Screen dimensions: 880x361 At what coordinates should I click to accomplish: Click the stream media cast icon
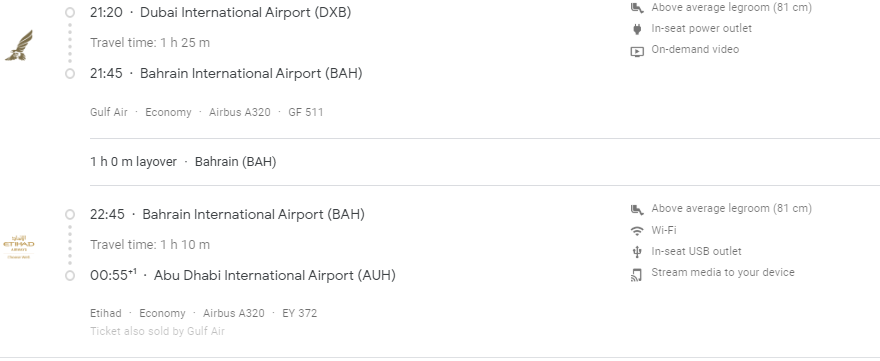(636, 275)
